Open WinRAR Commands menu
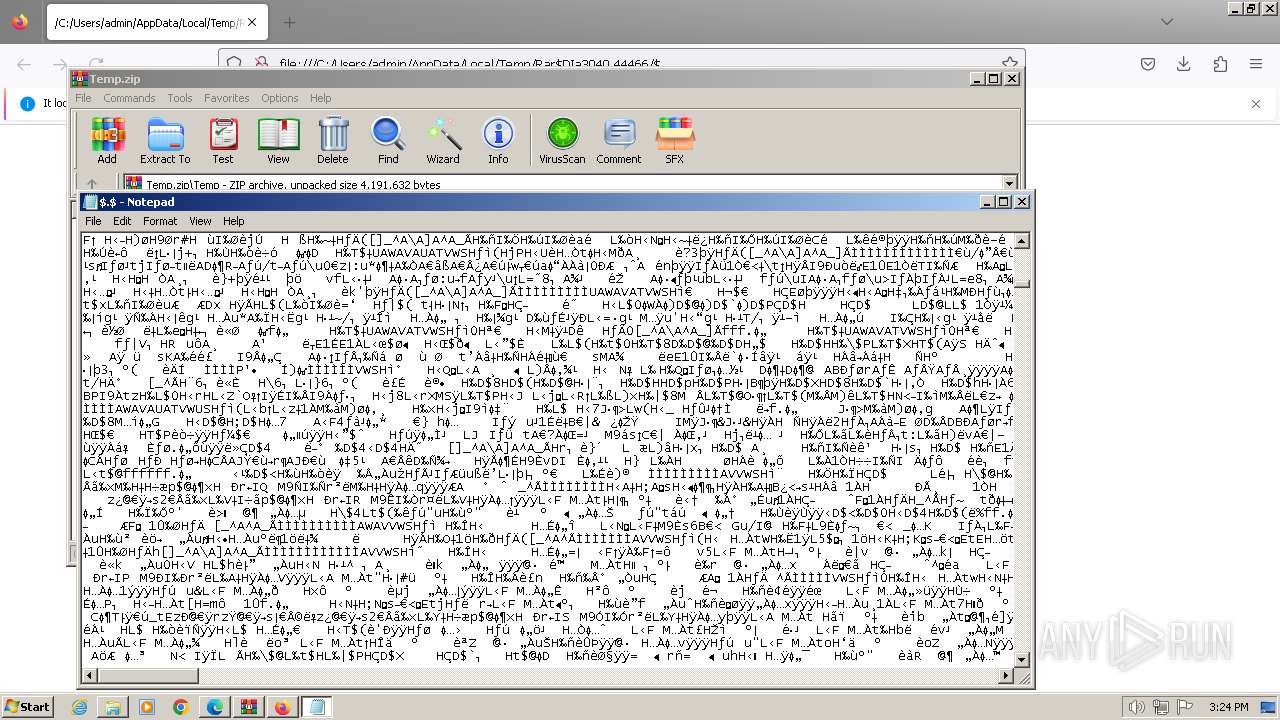The width and height of the screenshot is (1280, 720). pyautogui.click(x=129, y=98)
